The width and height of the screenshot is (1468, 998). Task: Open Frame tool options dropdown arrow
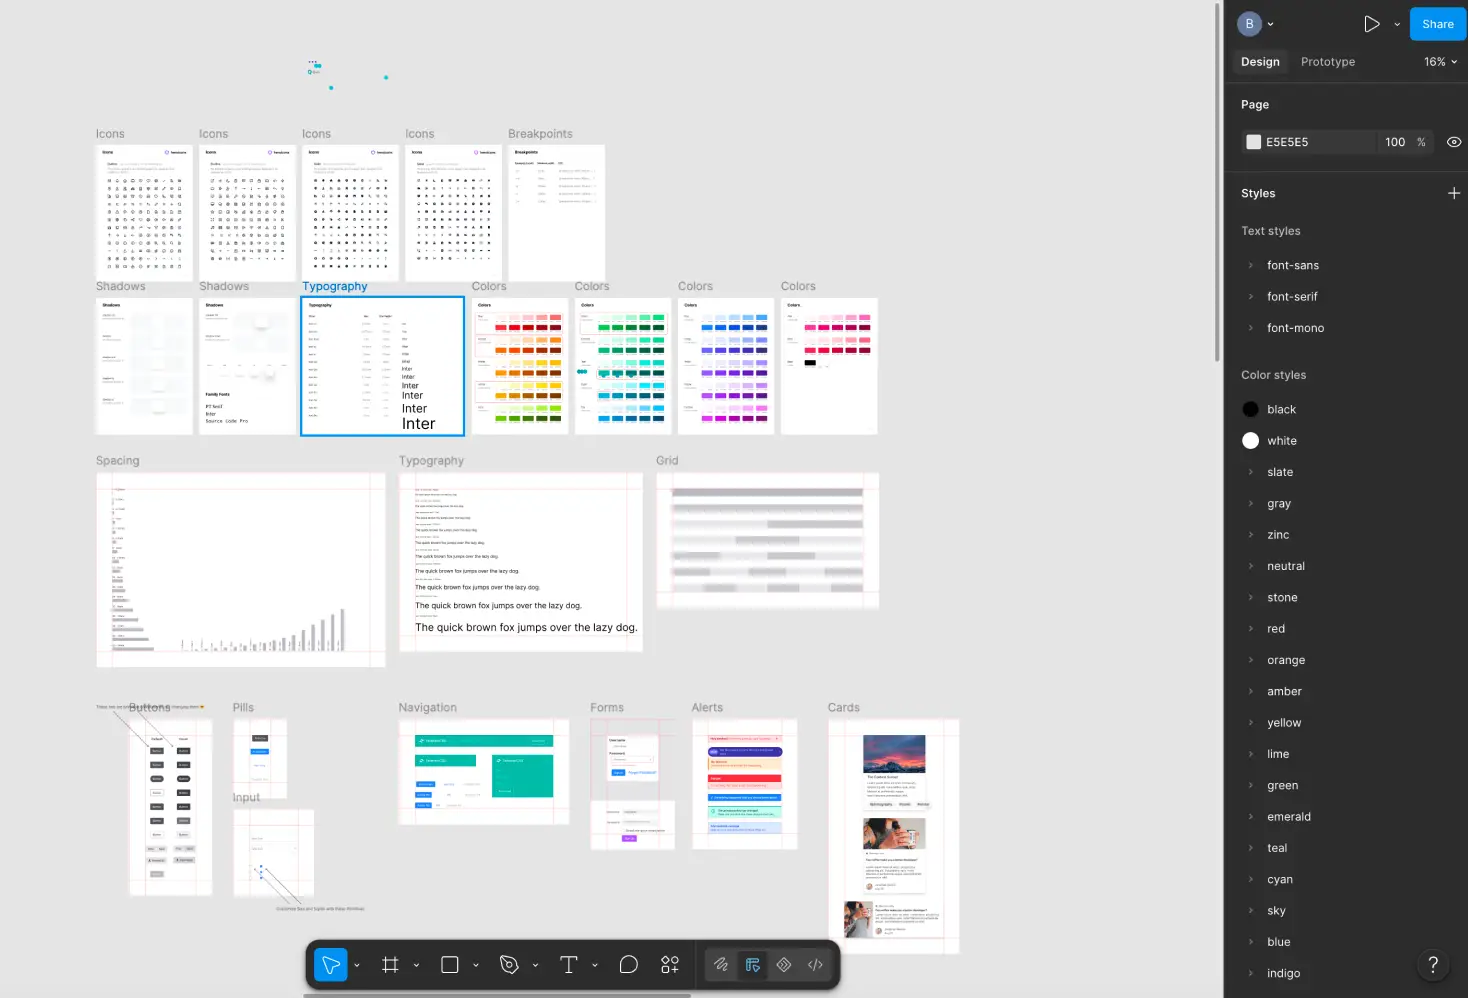[416, 965]
